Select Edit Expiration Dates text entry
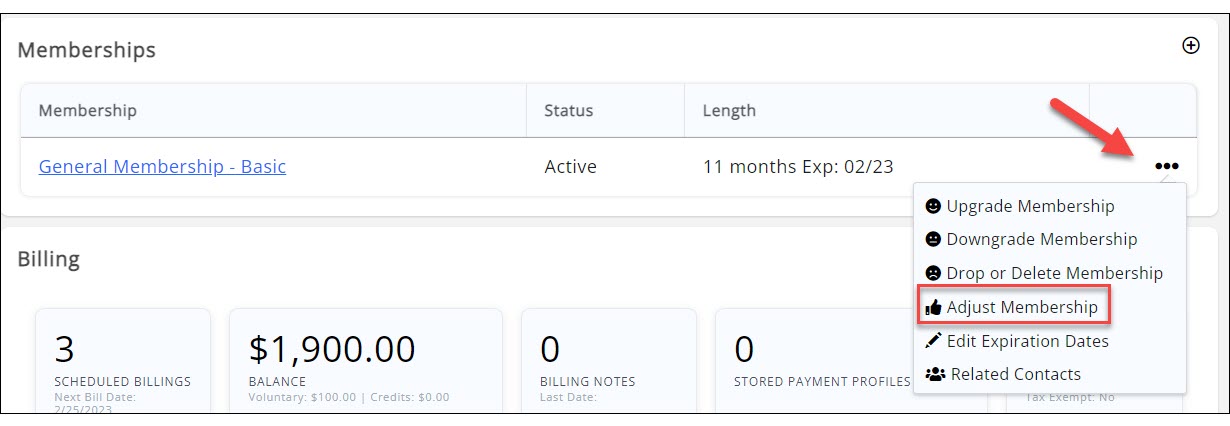 pyautogui.click(x=1027, y=341)
